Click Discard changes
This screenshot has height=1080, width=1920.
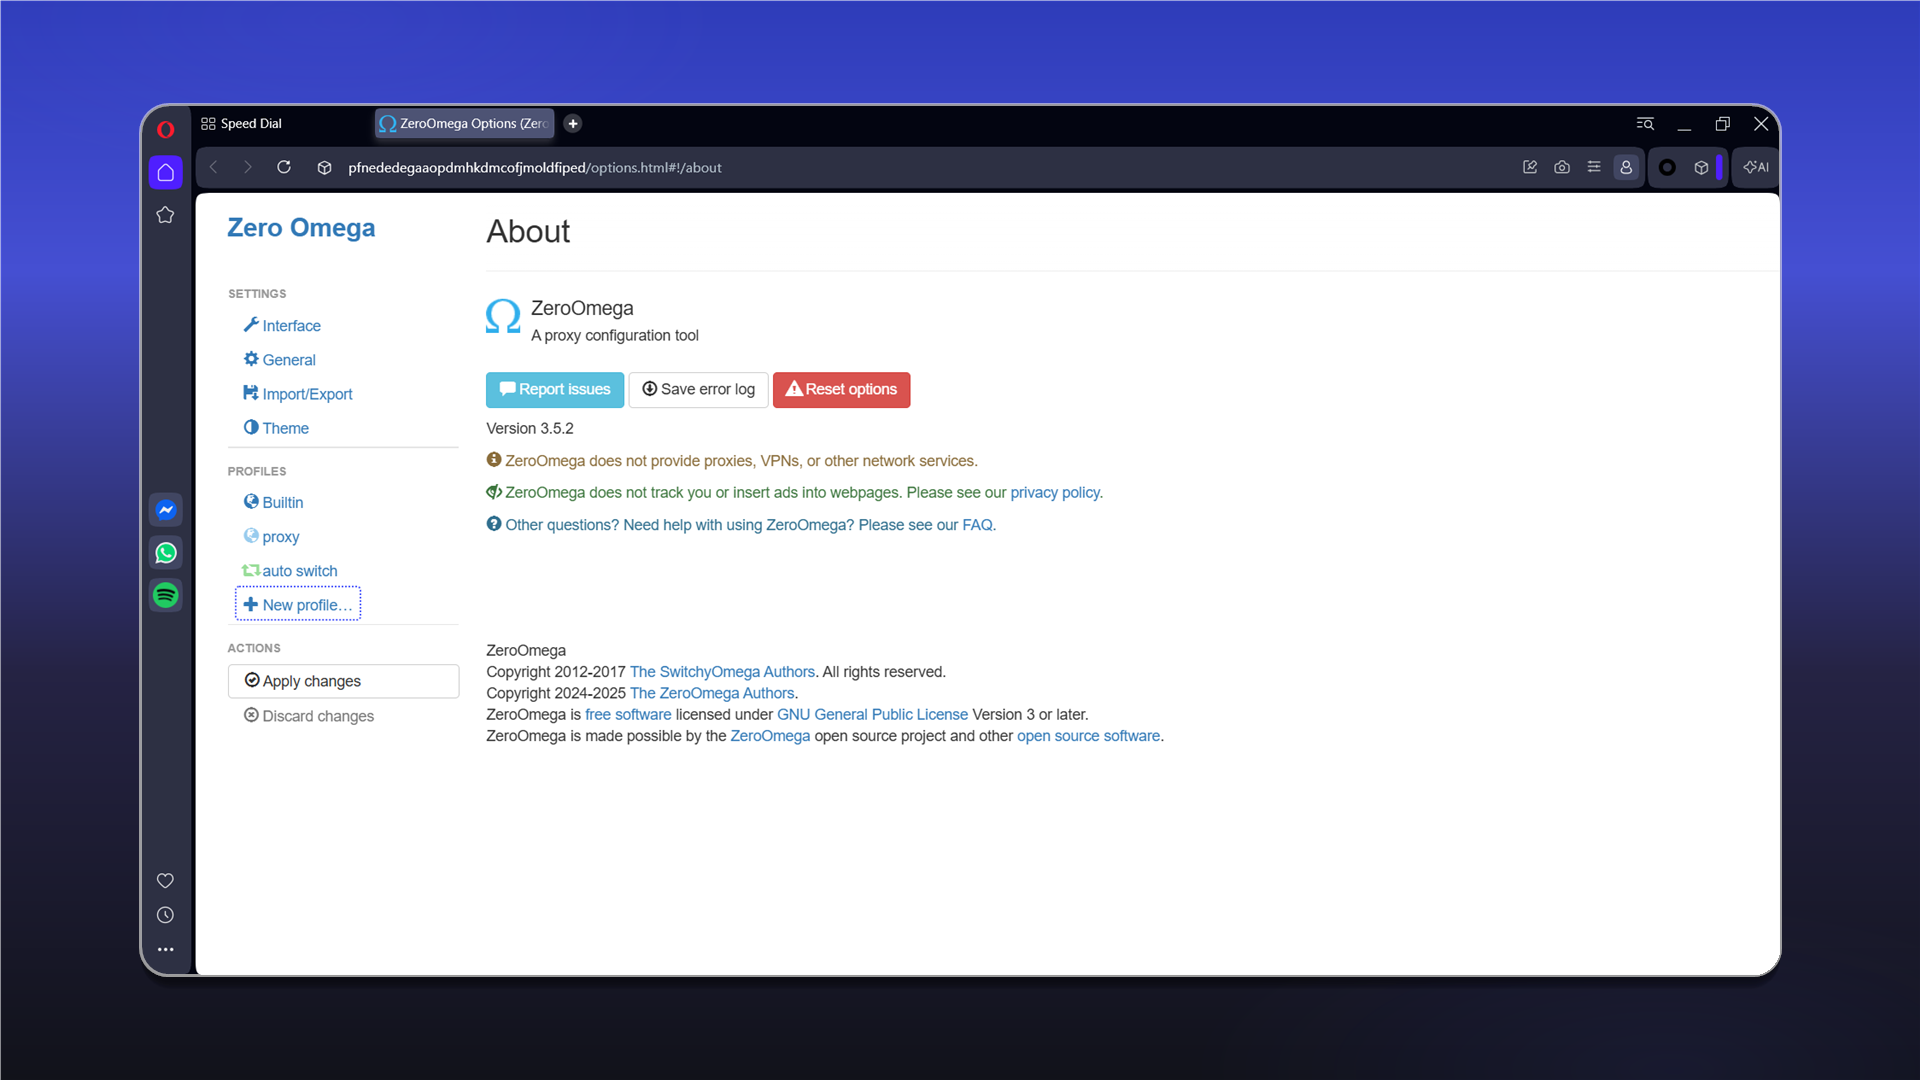pyautogui.click(x=309, y=716)
